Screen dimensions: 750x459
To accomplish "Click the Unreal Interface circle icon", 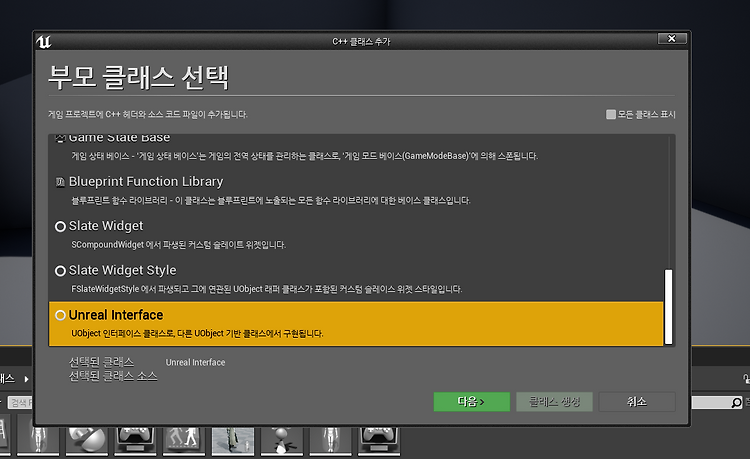I will 60,316.
